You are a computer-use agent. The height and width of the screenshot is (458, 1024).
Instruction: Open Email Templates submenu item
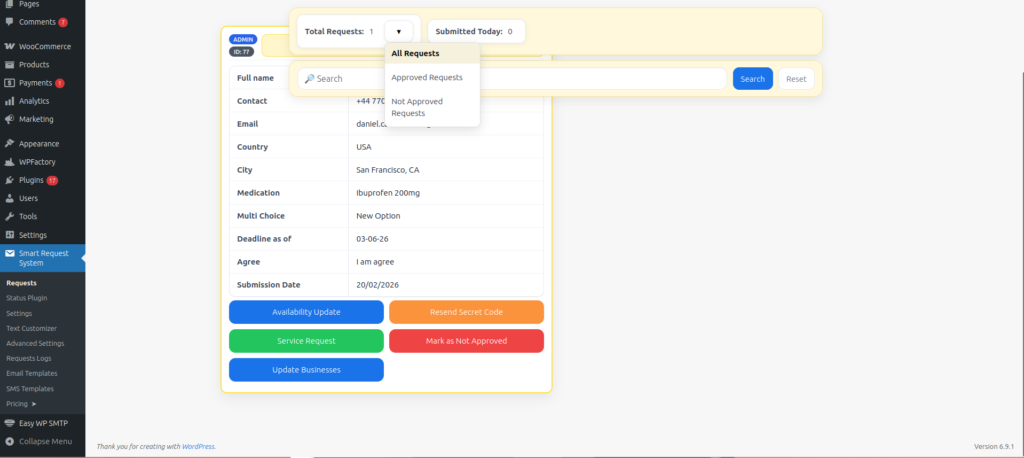tap(30, 373)
